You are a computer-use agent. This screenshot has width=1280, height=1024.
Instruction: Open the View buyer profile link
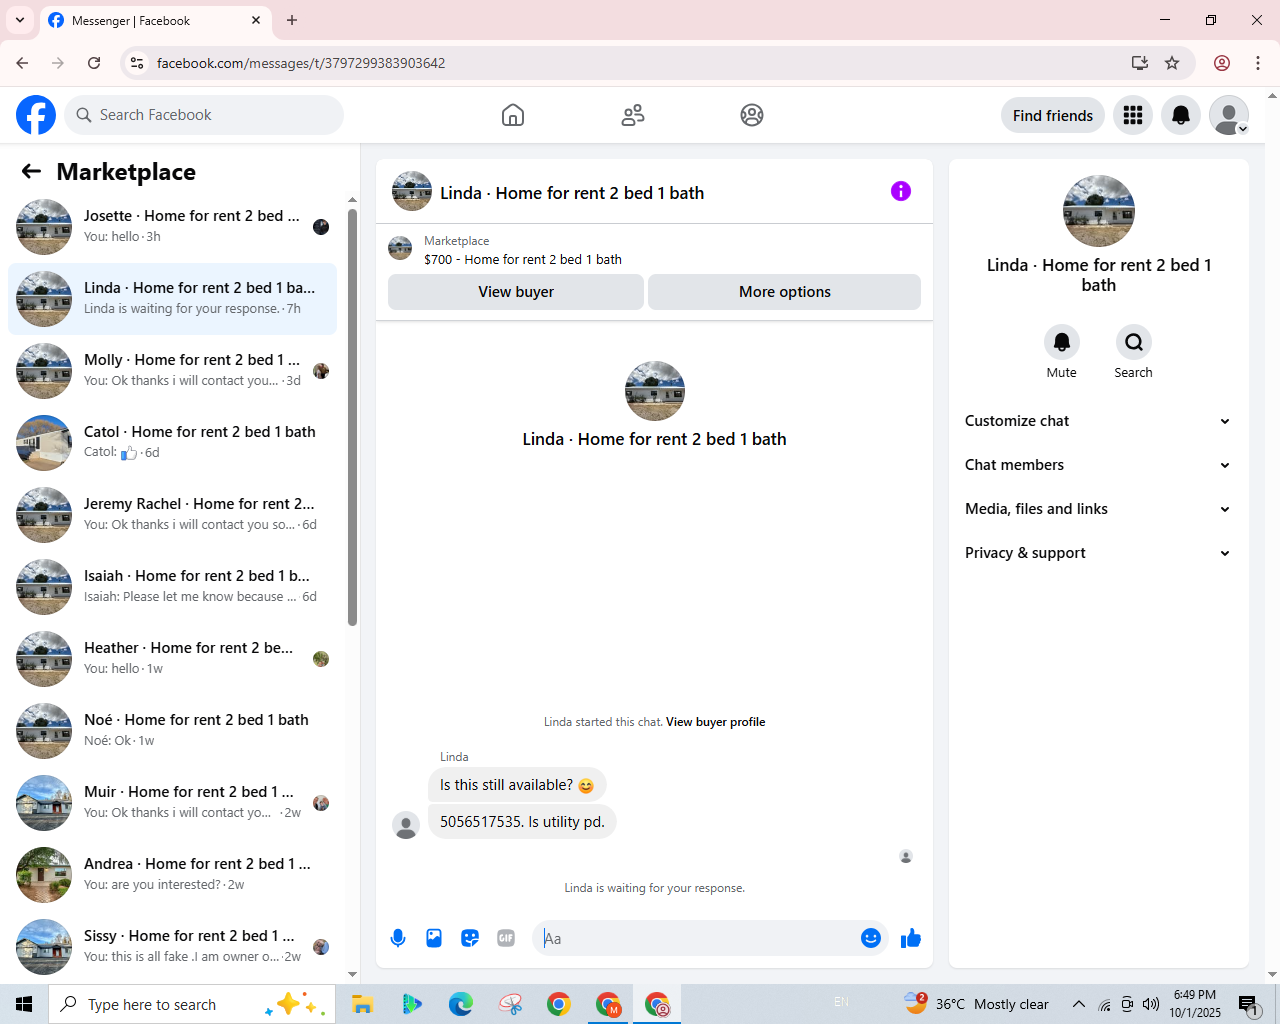pyautogui.click(x=716, y=722)
